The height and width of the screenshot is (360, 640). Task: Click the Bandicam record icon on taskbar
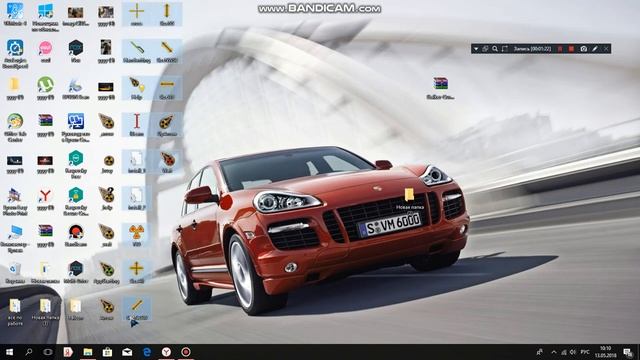(x=186, y=352)
